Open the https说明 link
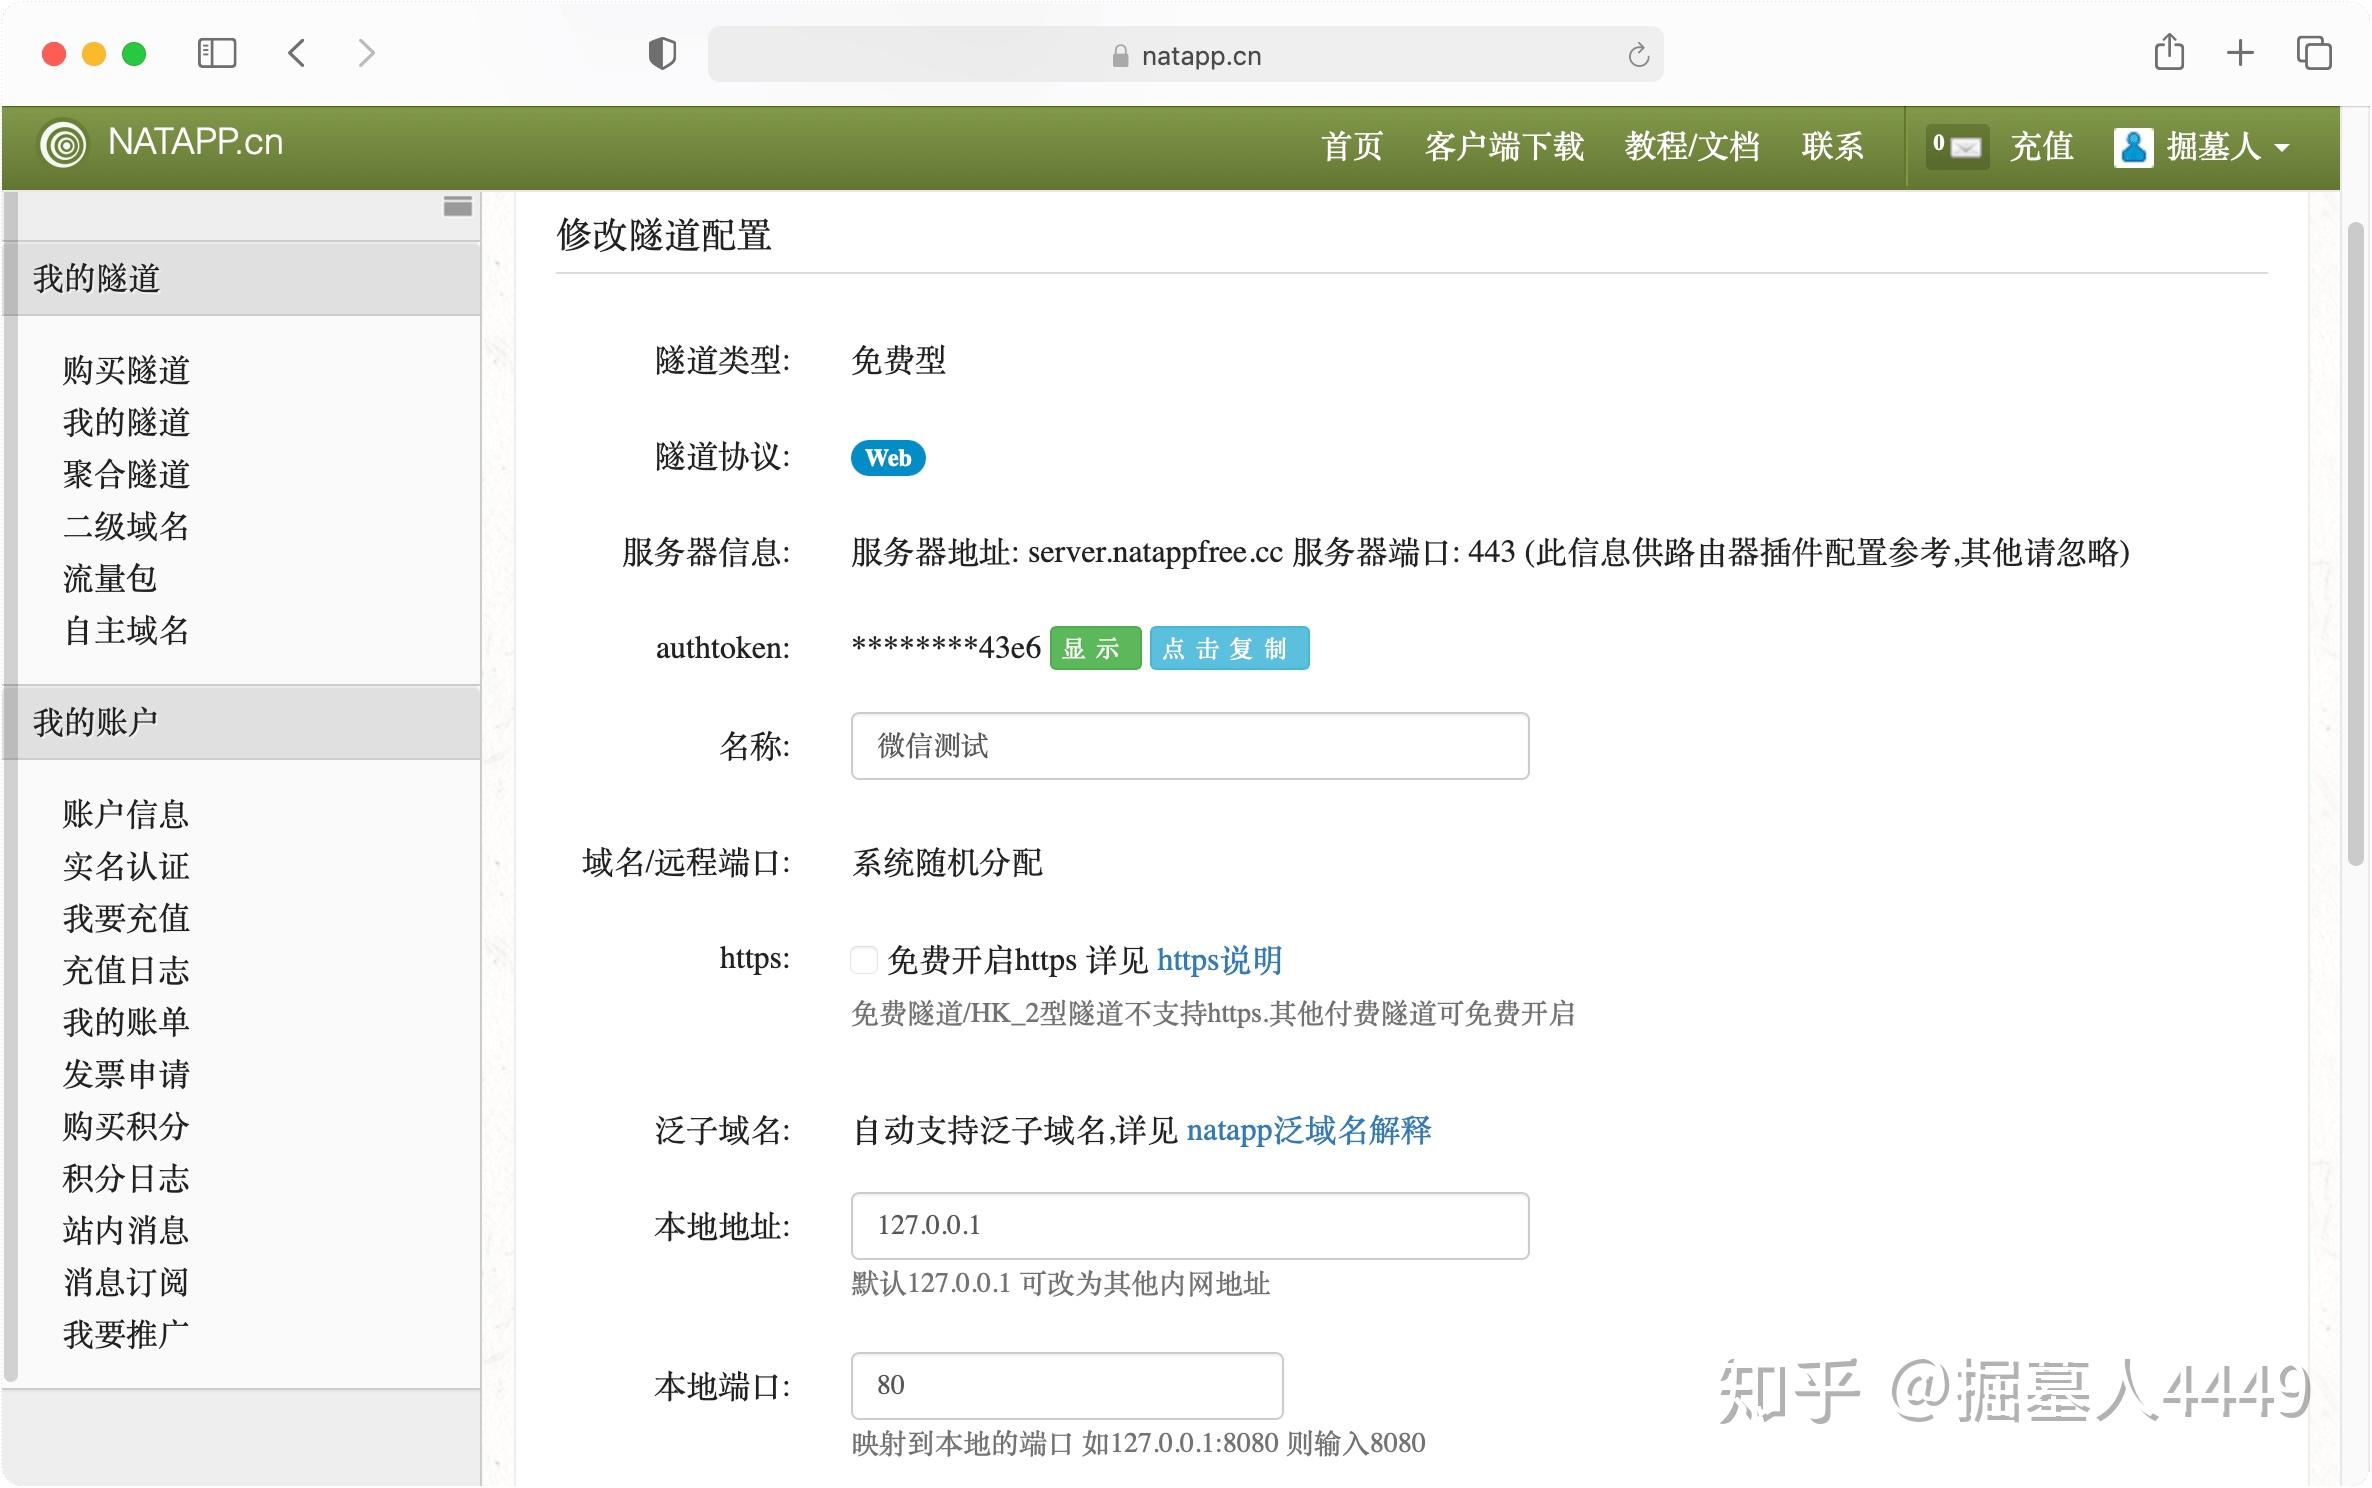This screenshot has width=2372, height=1488. pyautogui.click(x=1219, y=961)
